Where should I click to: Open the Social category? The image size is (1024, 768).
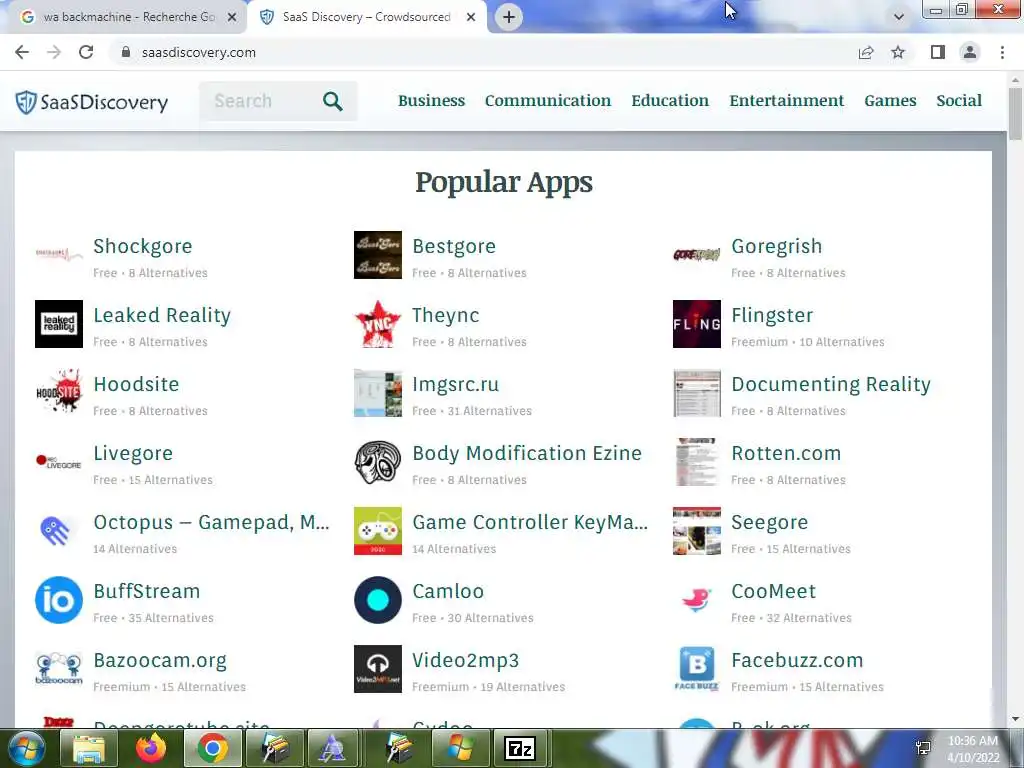959,101
